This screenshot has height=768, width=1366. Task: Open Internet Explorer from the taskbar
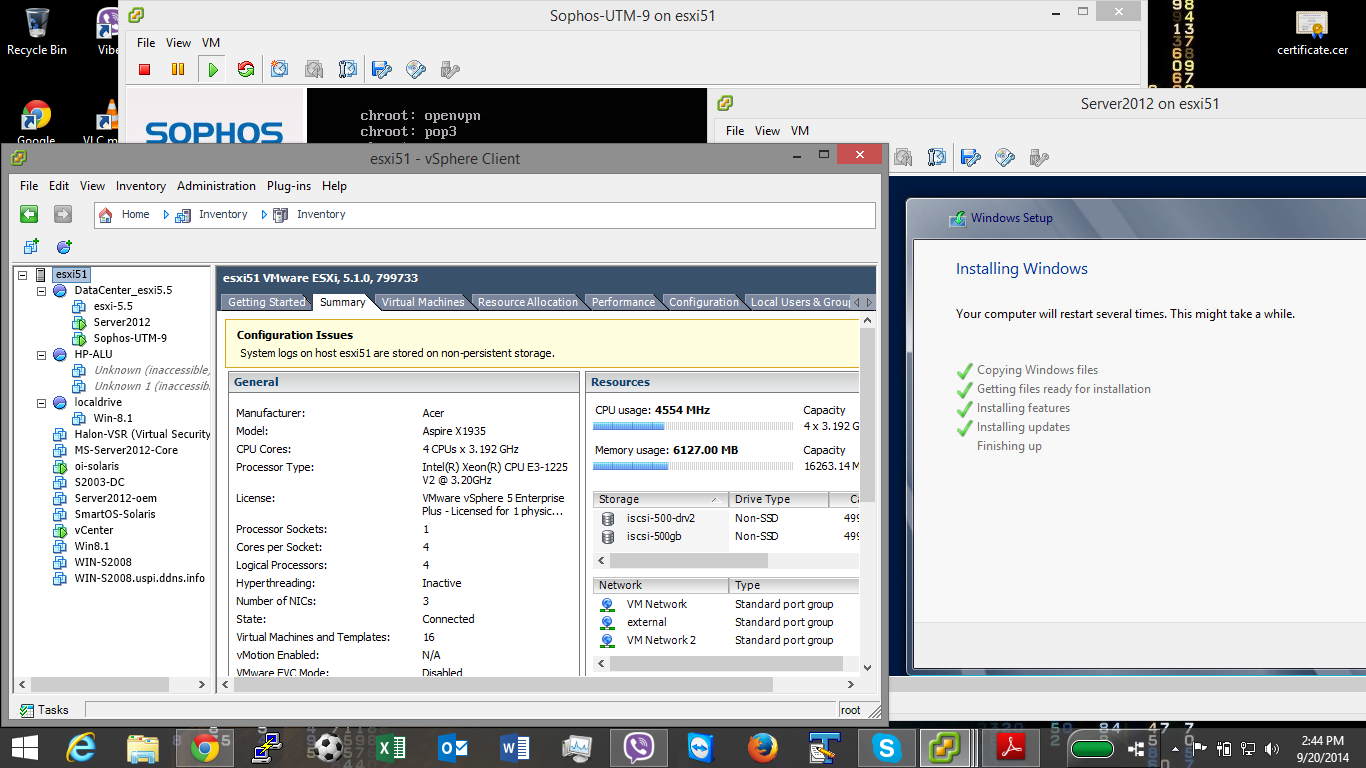[81, 747]
